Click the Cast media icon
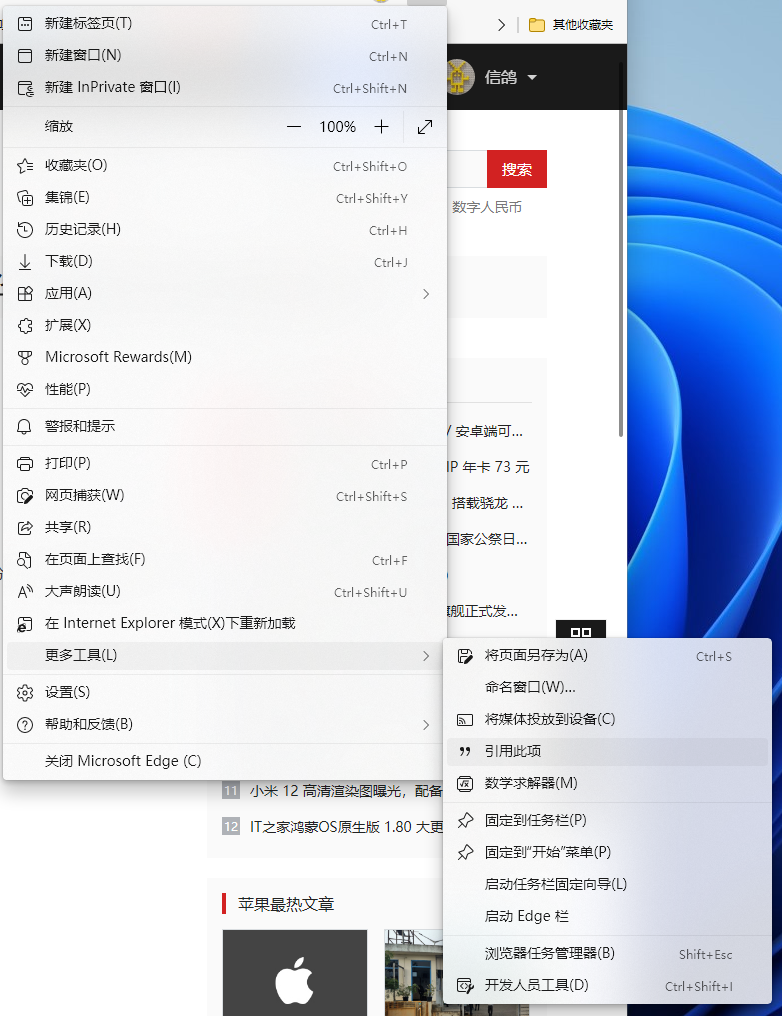Viewport: 782px width, 1016px height. tap(465, 720)
